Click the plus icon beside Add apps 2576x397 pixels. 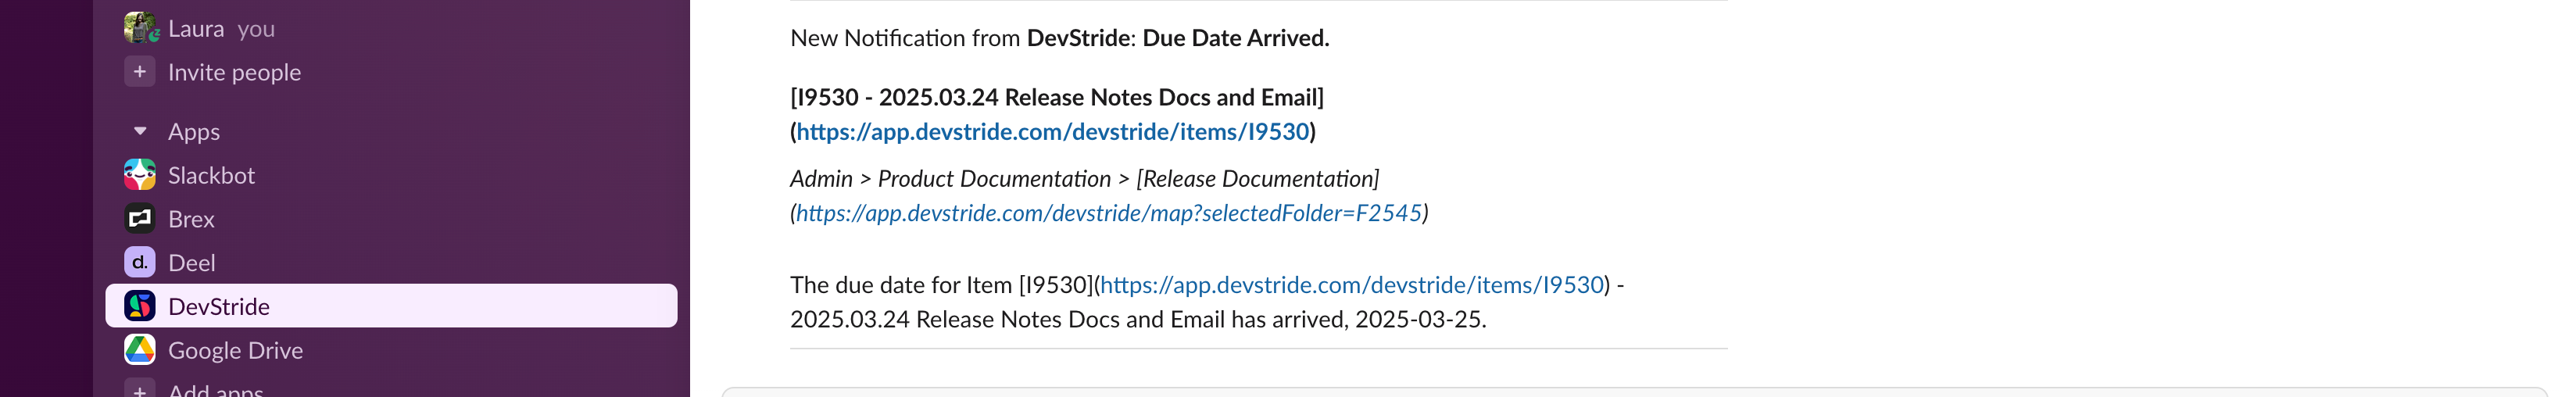[139, 390]
